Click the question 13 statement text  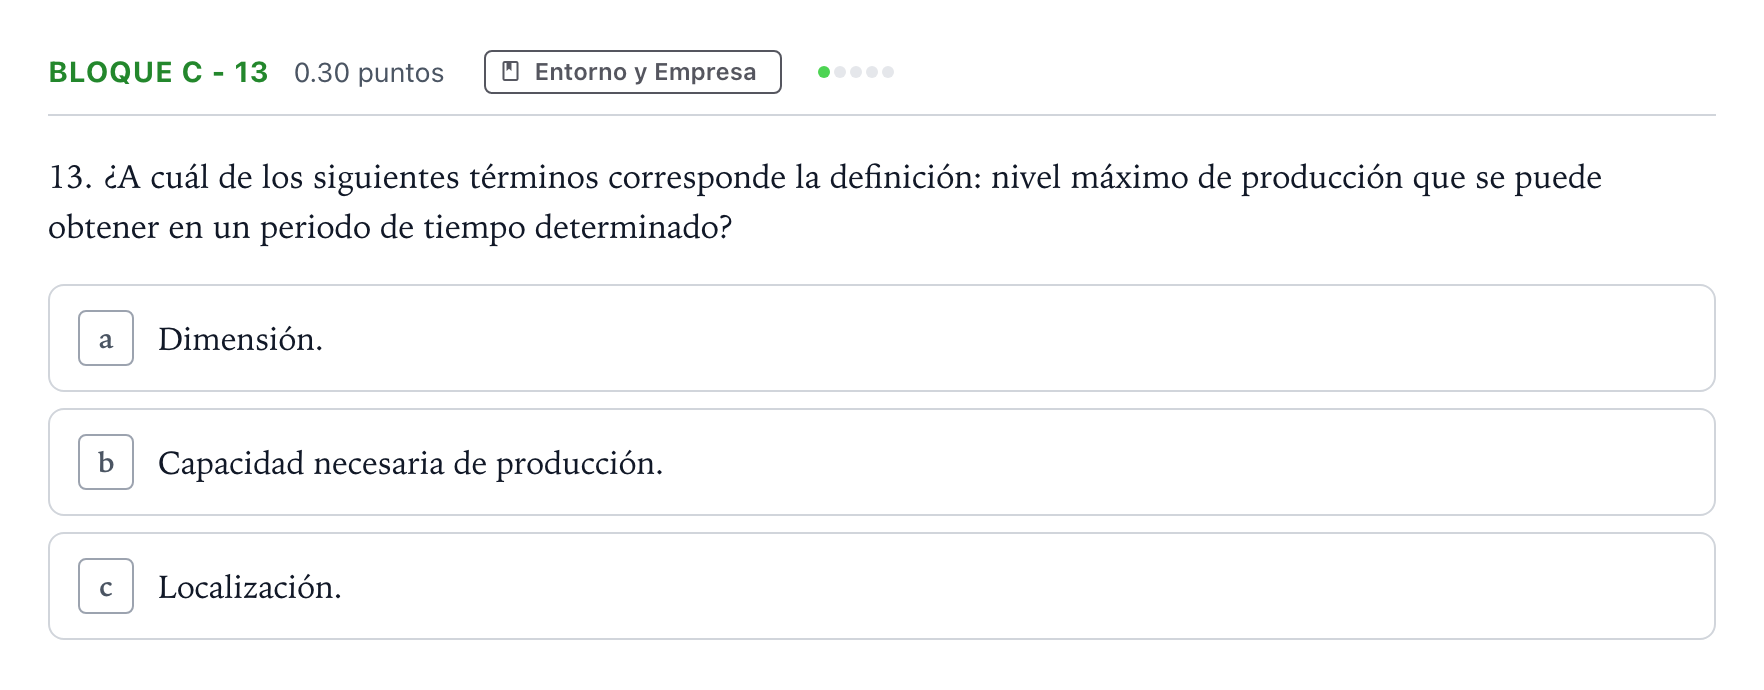tap(825, 202)
